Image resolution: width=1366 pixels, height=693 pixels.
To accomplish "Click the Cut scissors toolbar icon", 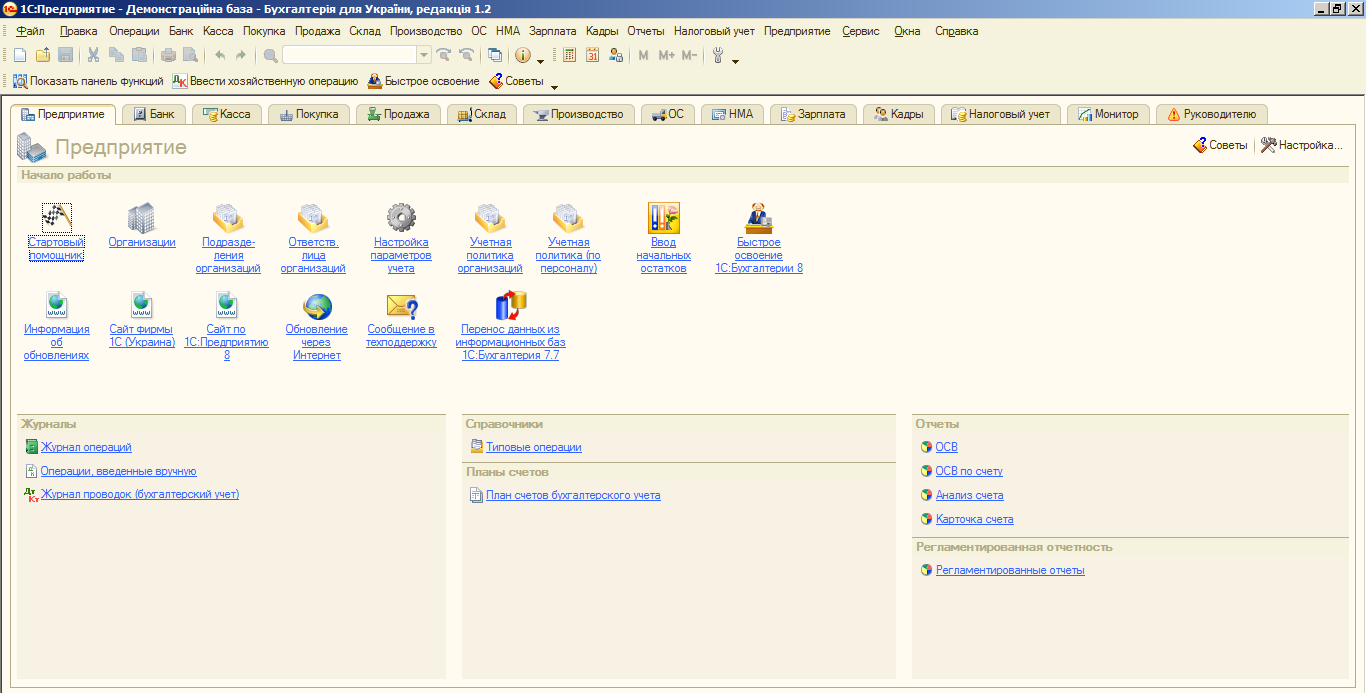I will tap(94, 55).
